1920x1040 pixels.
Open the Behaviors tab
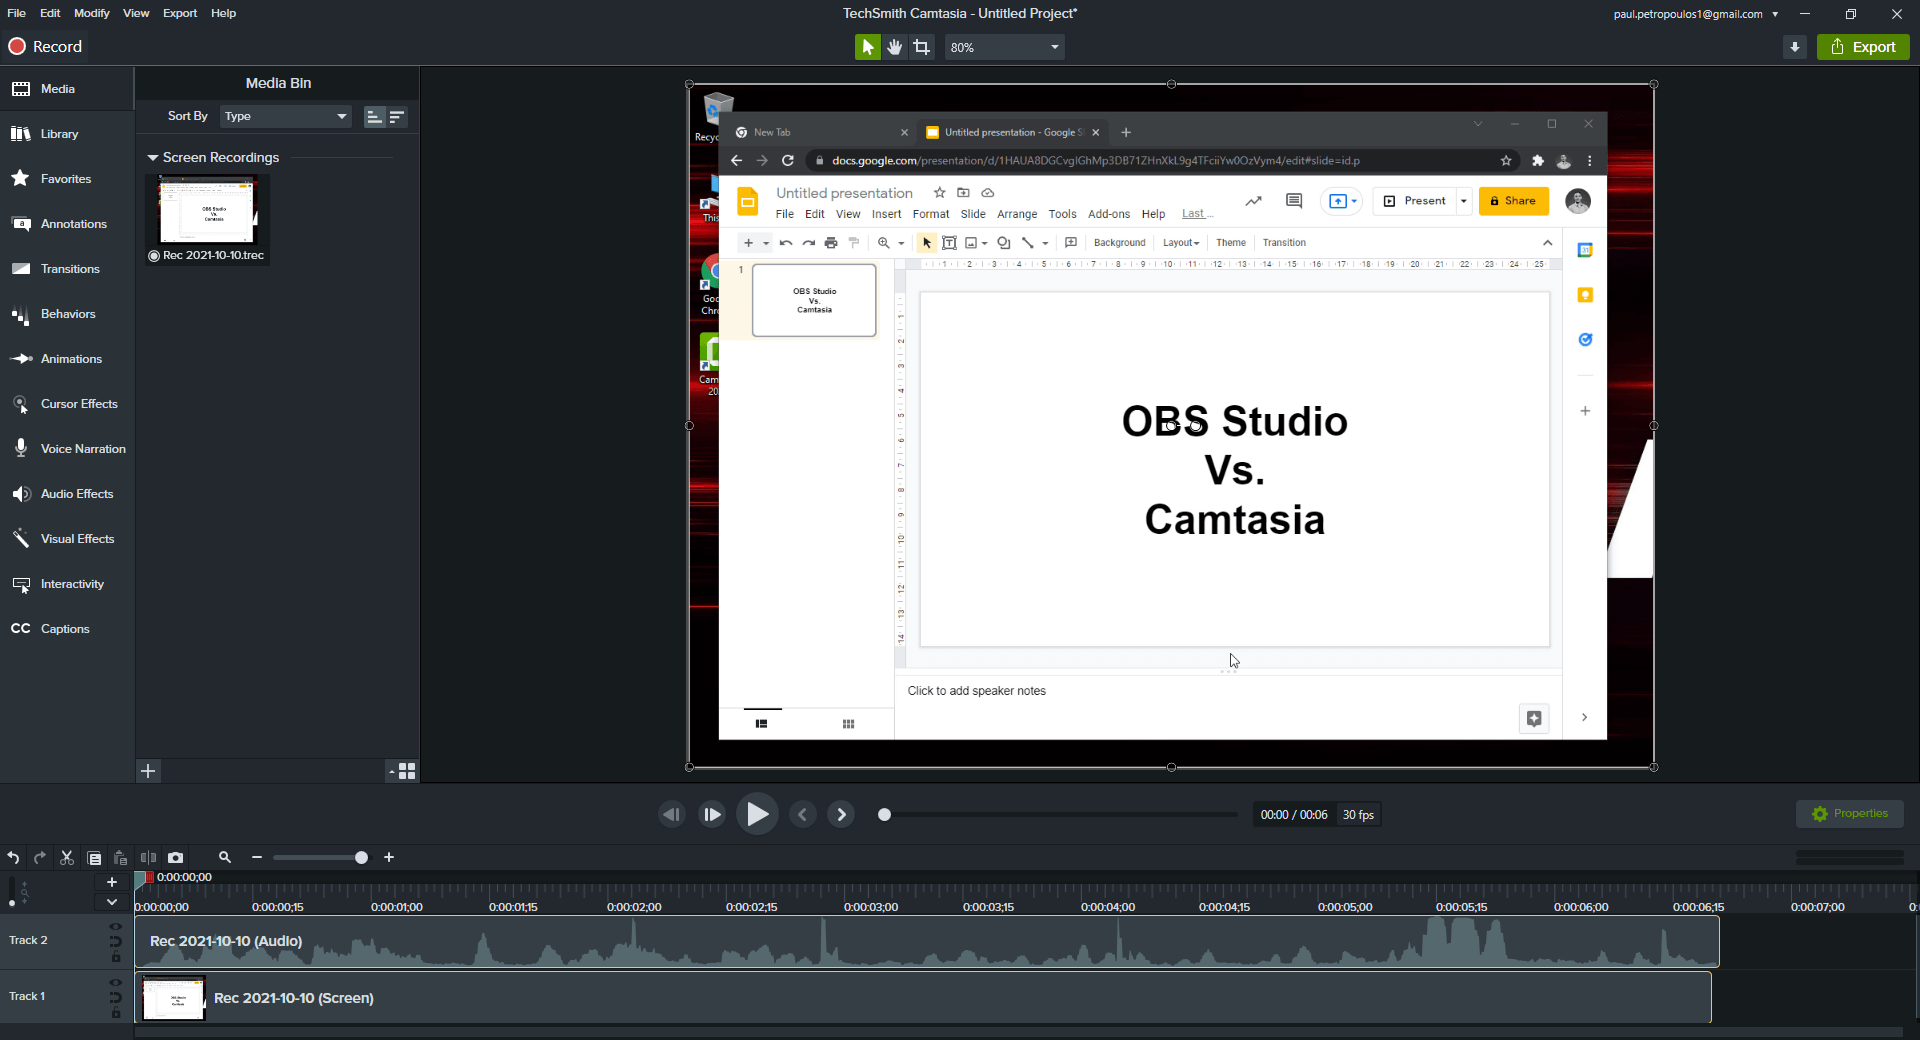tap(67, 314)
